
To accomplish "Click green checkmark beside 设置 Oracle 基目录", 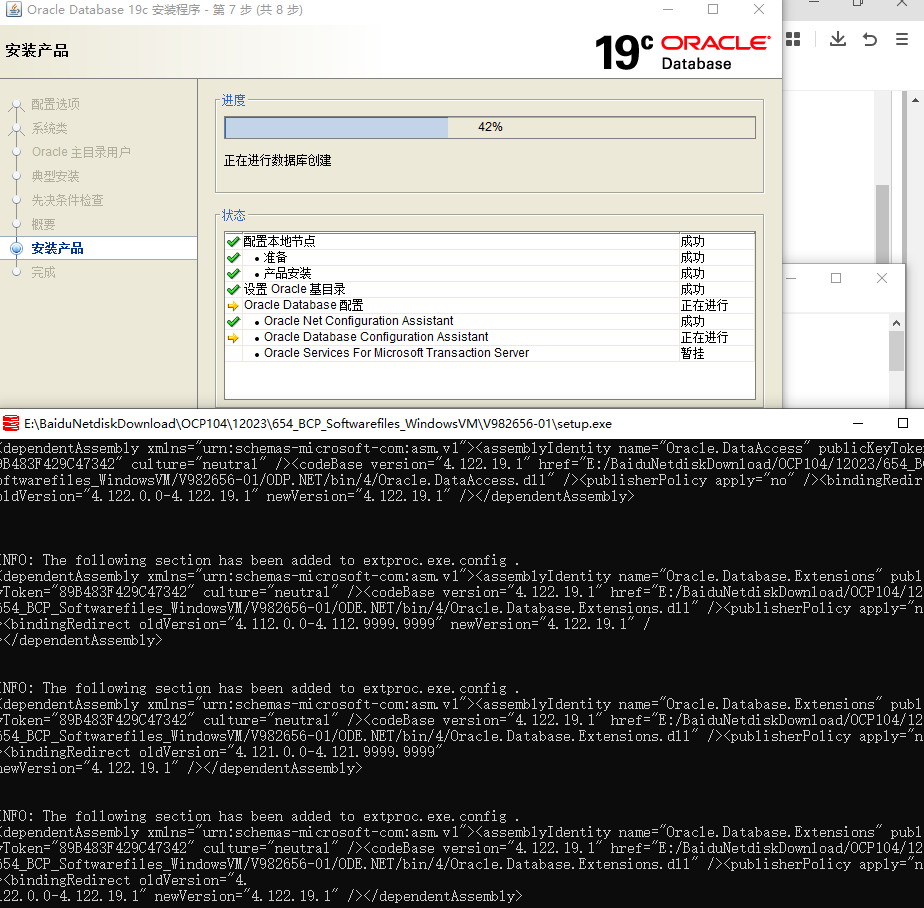I will pyautogui.click(x=233, y=289).
